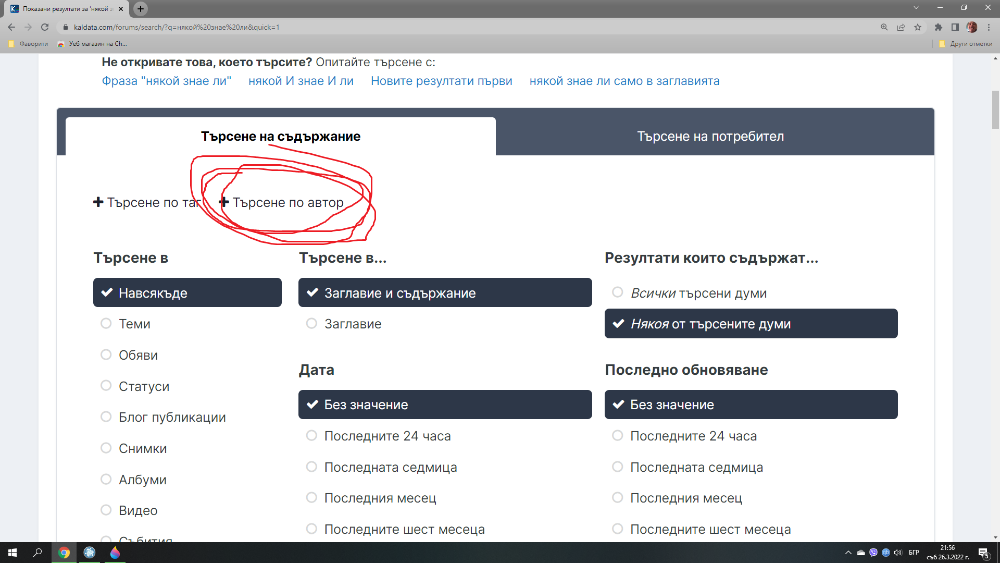
Task: Open Други отметки bookmarks folder
Action: pos(966,44)
